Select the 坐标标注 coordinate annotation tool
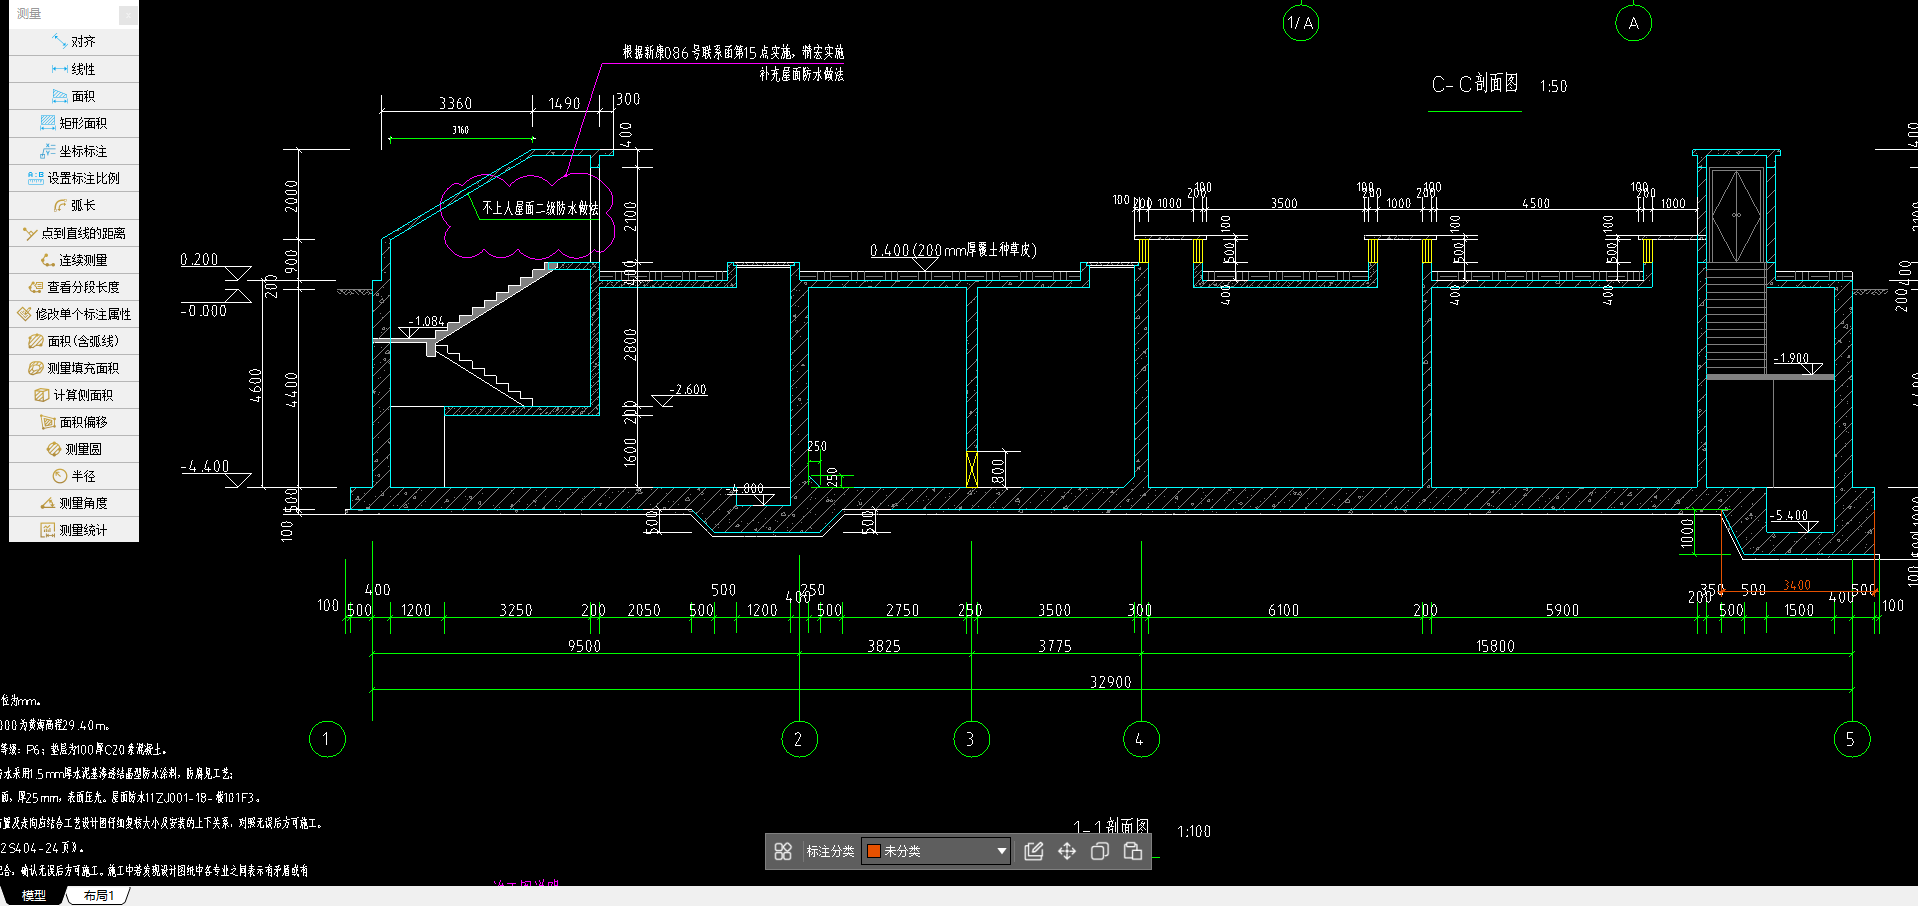This screenshot has height=906, width=1918. [74, 151]
